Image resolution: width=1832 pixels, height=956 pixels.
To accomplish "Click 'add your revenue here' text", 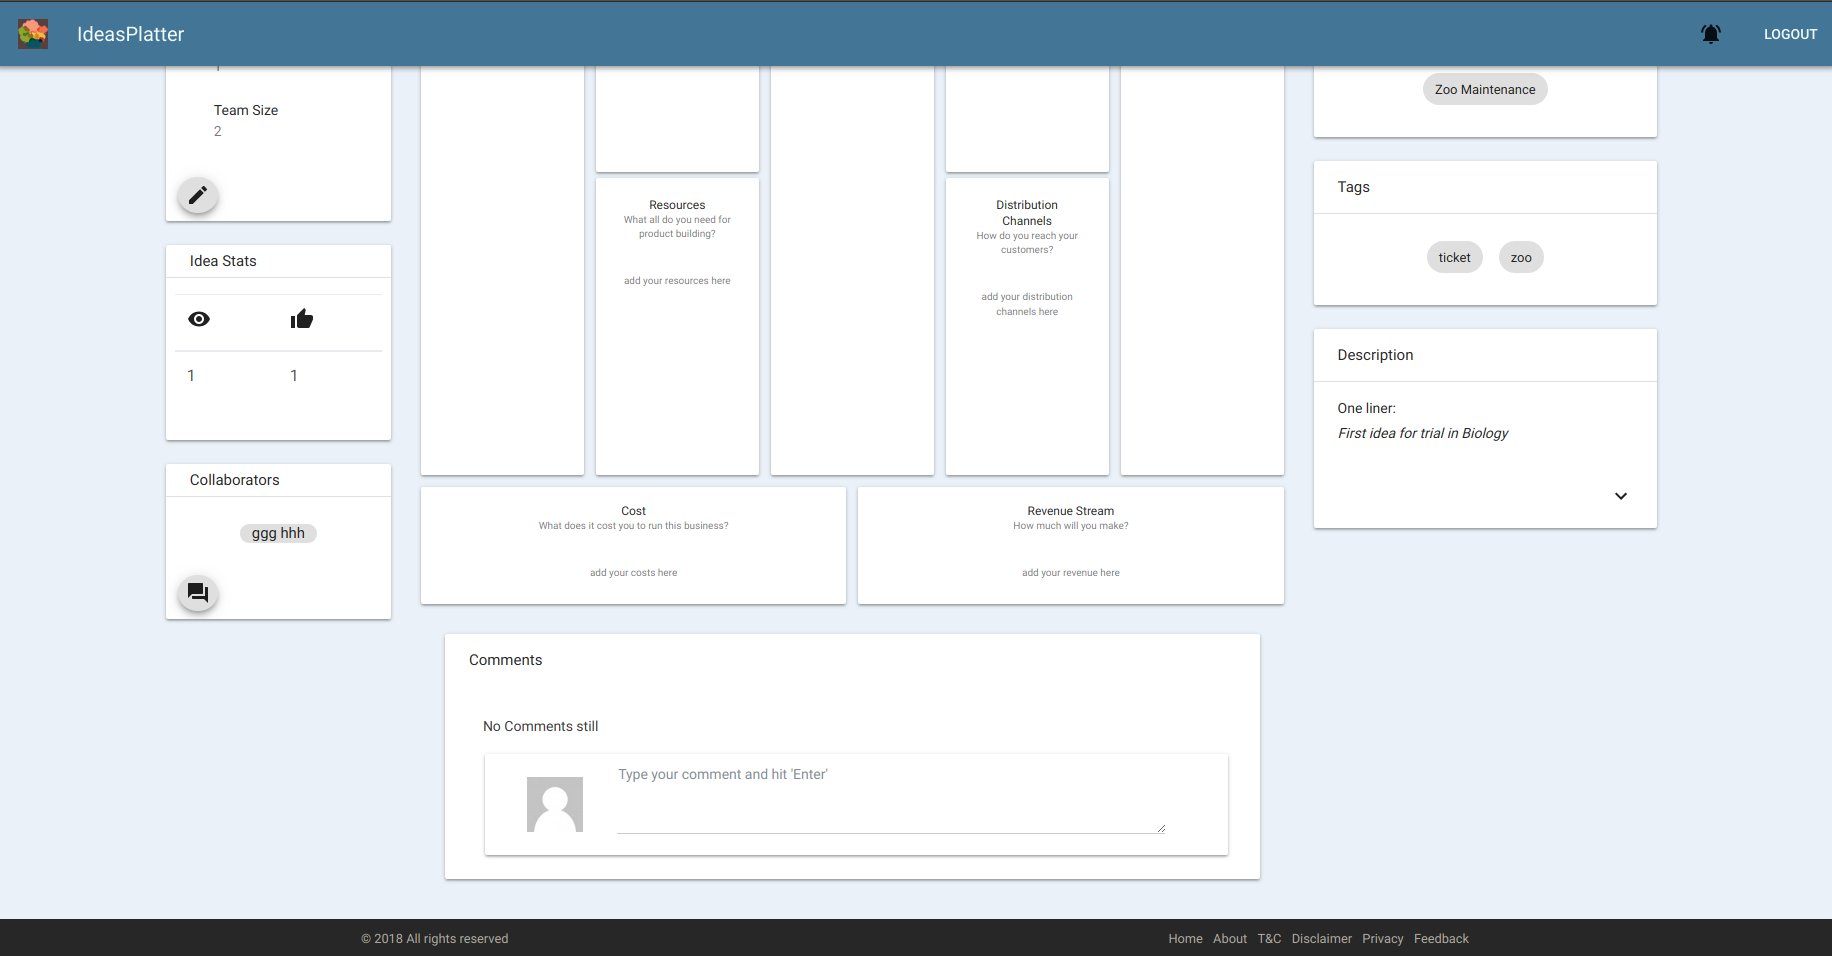I will (1071, 573).
